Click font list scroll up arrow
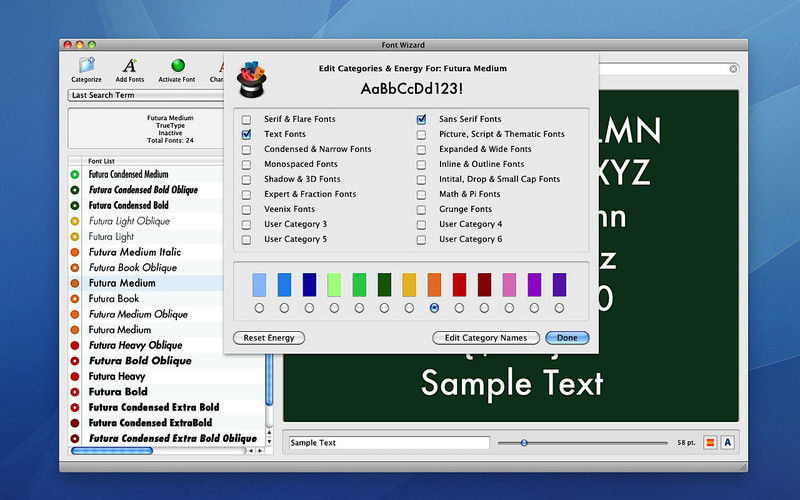This screenshot has height=500, width=800. coord(269,433)
